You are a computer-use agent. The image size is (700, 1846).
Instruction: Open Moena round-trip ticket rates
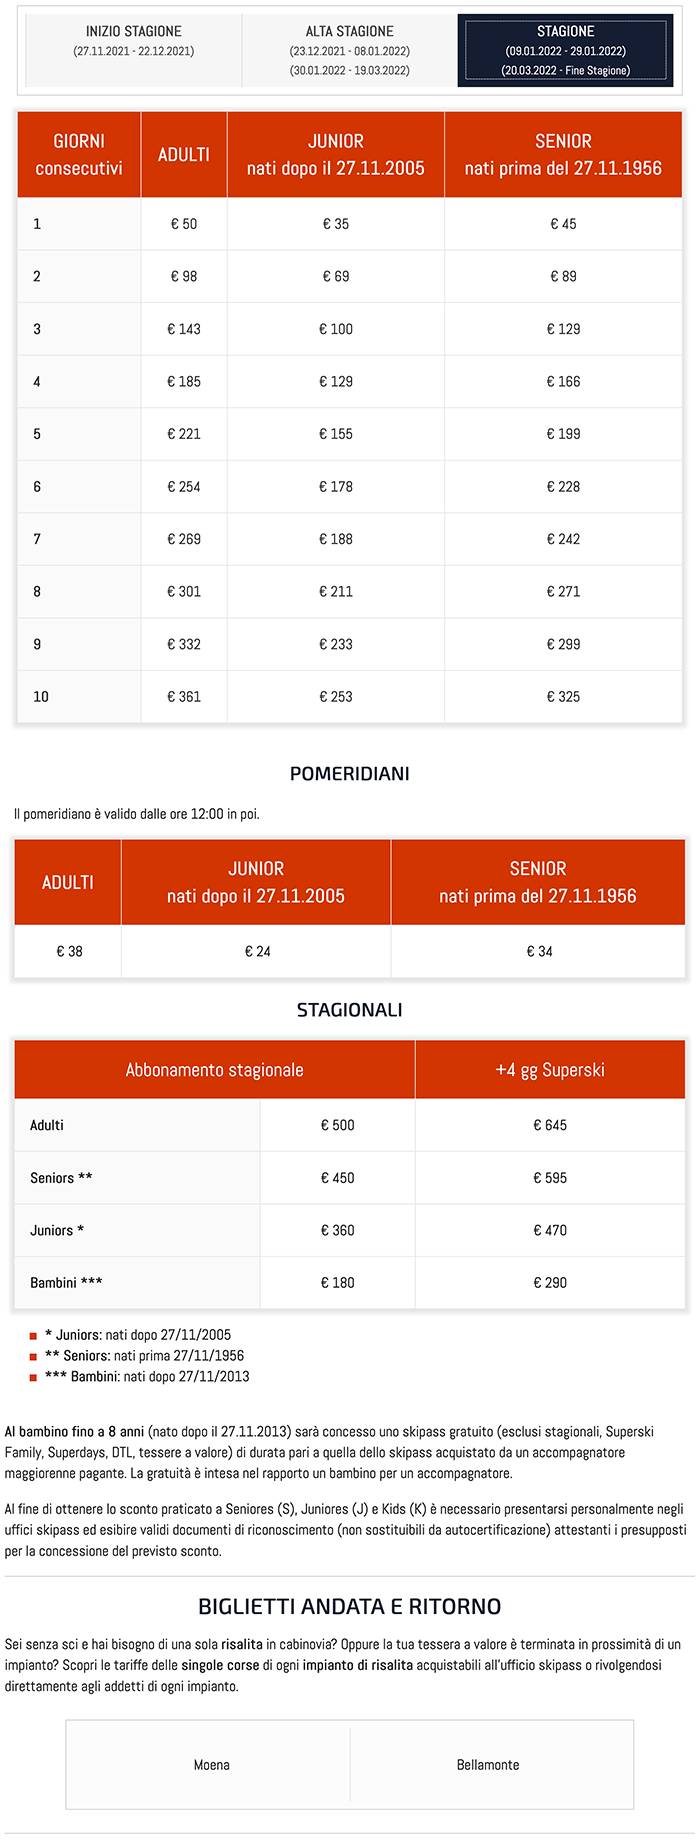point(211,1765)
